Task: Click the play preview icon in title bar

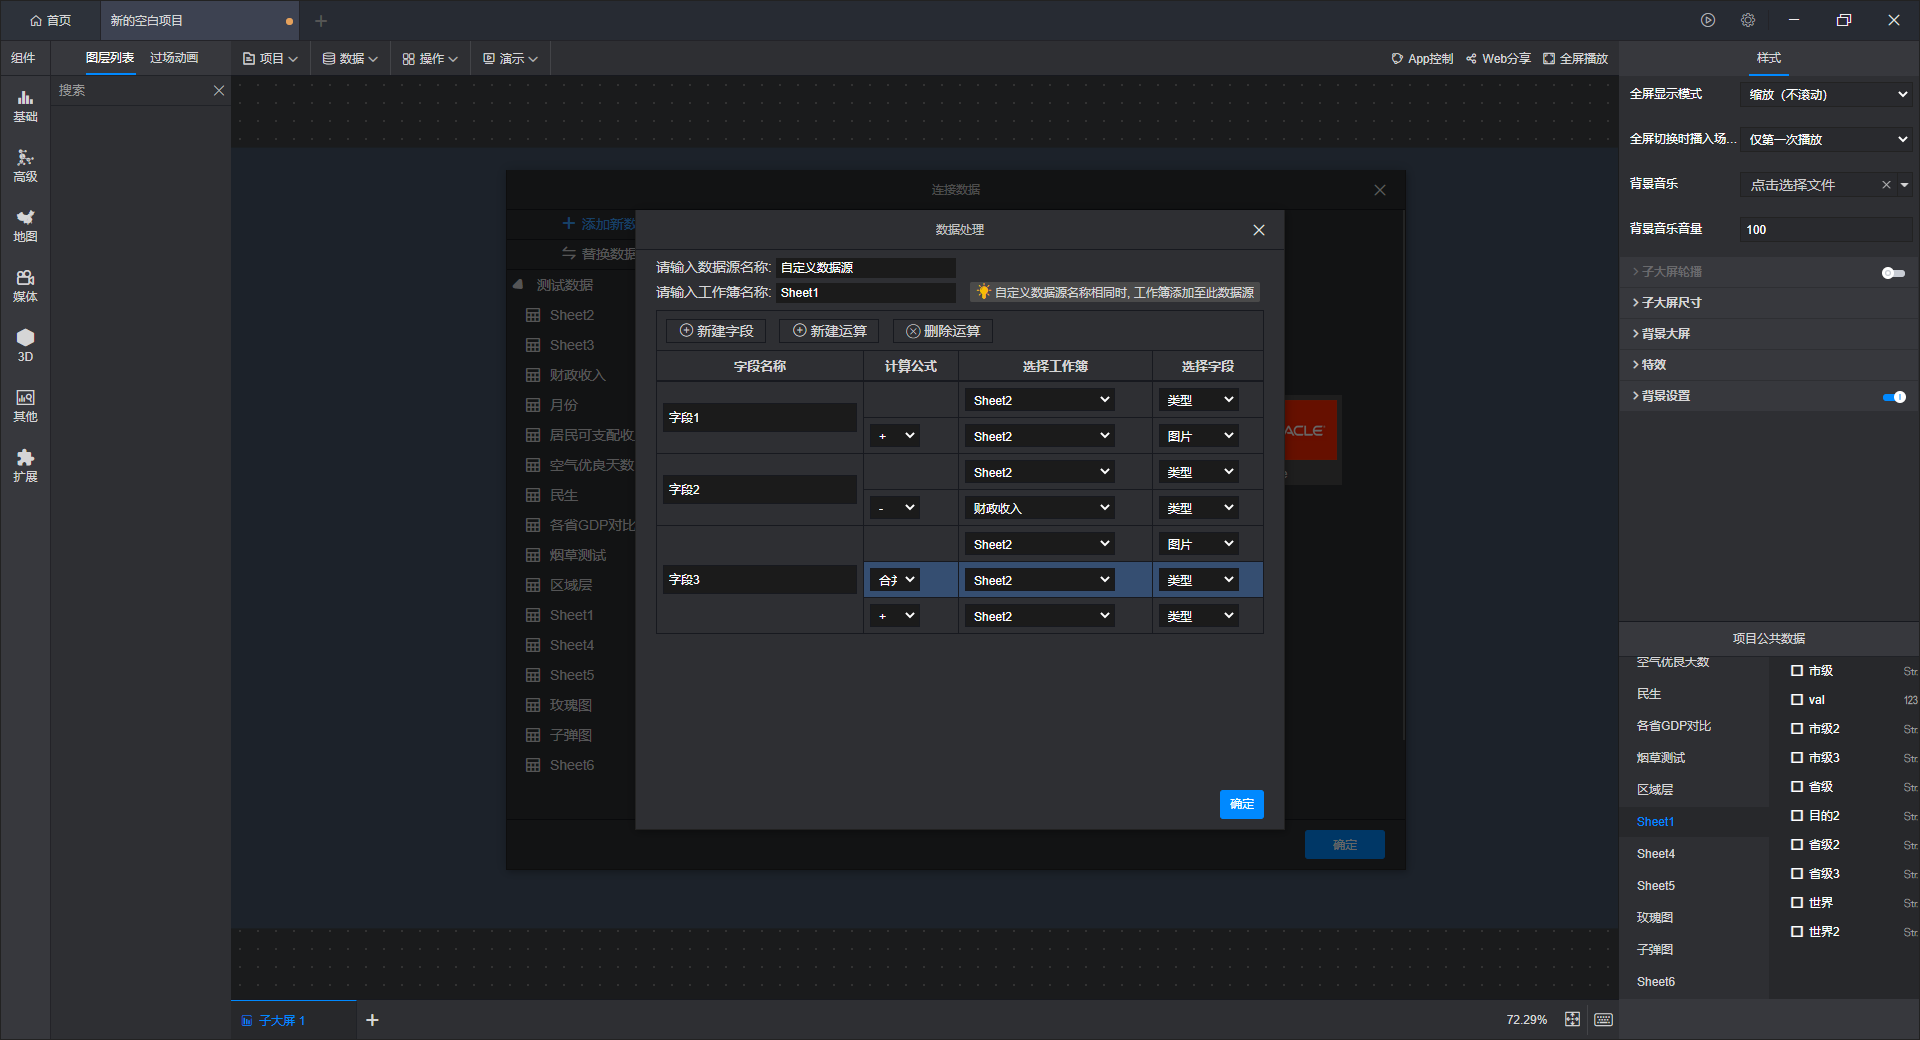Action: coord(1708,20)
